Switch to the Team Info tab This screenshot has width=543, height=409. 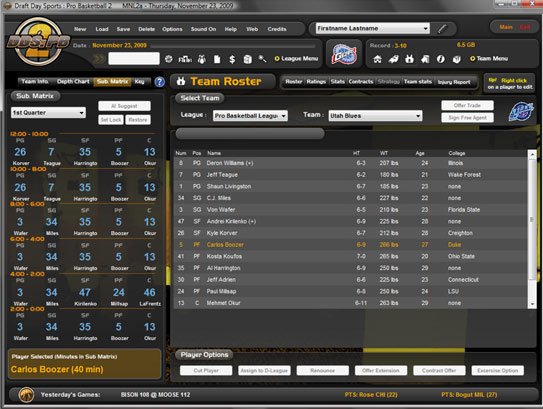point(35,81)
